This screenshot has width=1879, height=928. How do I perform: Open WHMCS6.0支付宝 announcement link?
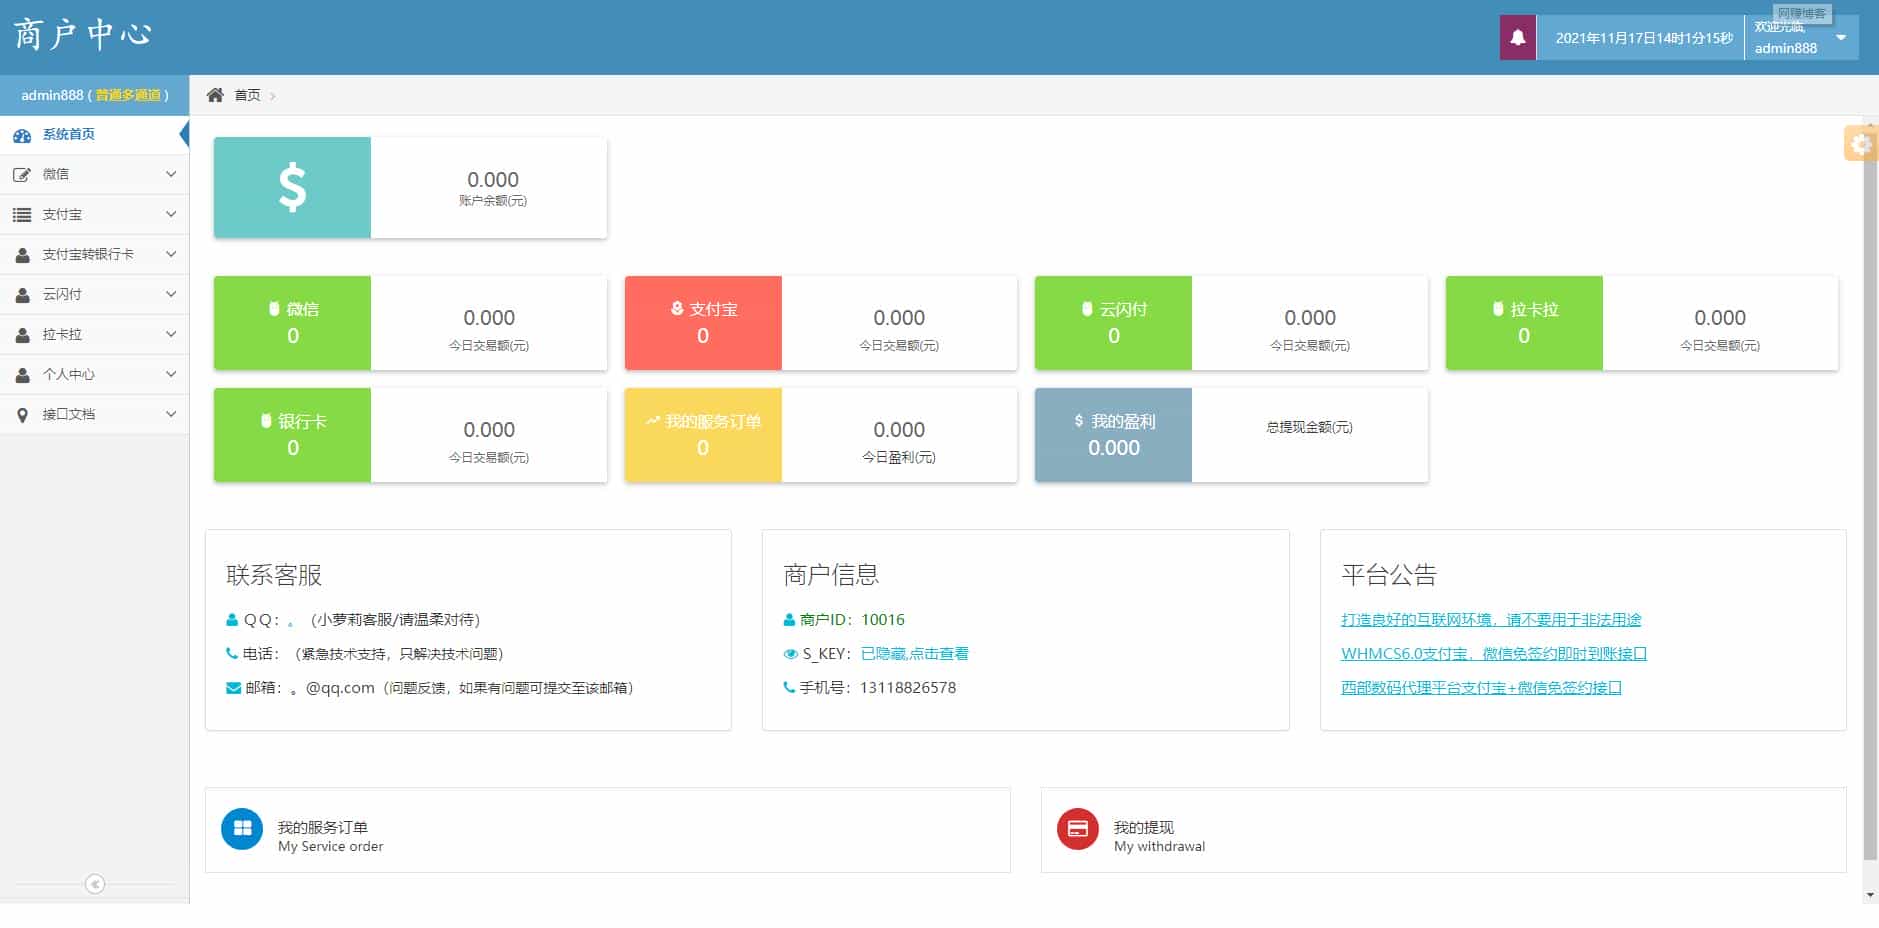coord(1494,654)
